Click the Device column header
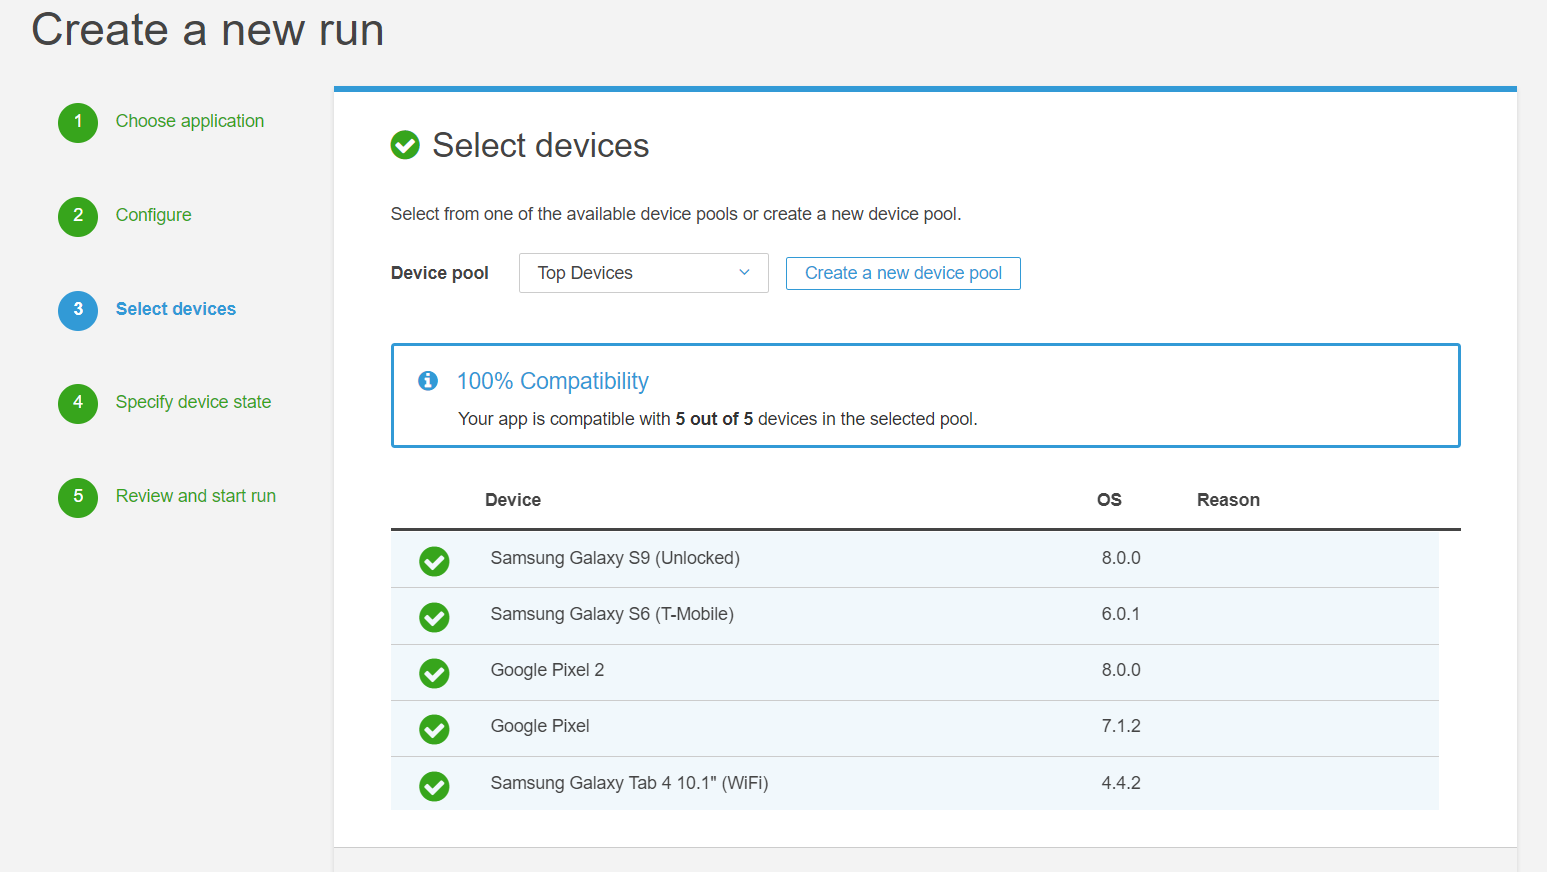This screenshot has width=1547, height=872. [x=513, y=500]
